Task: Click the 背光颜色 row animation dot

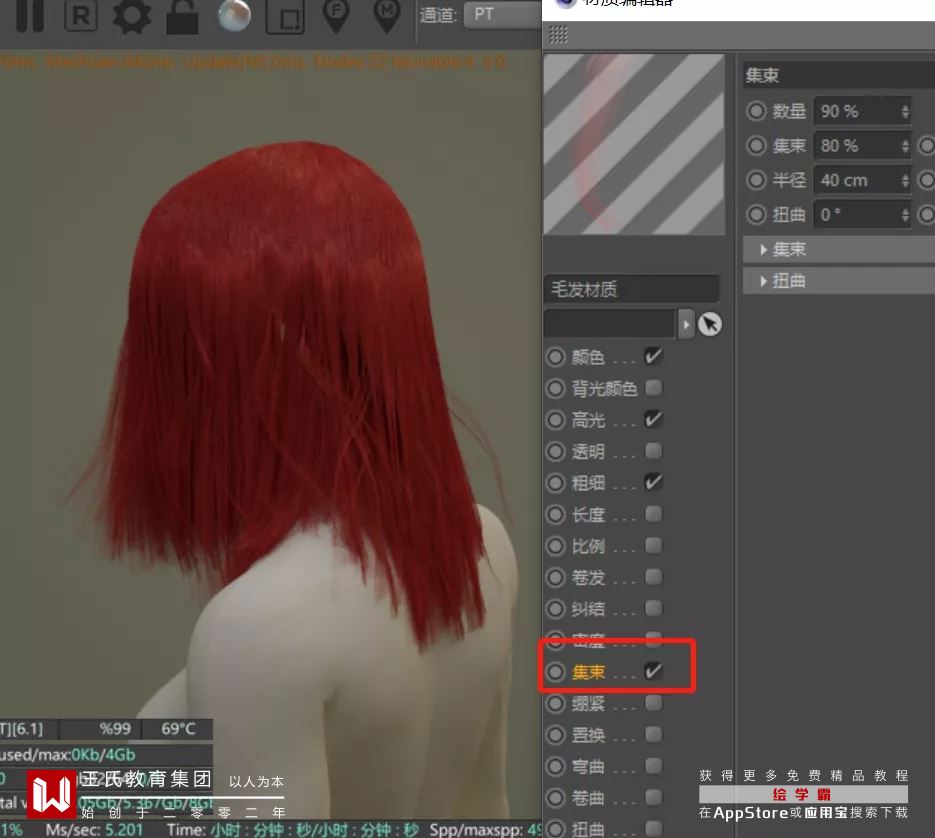Action: click(555, 389)
